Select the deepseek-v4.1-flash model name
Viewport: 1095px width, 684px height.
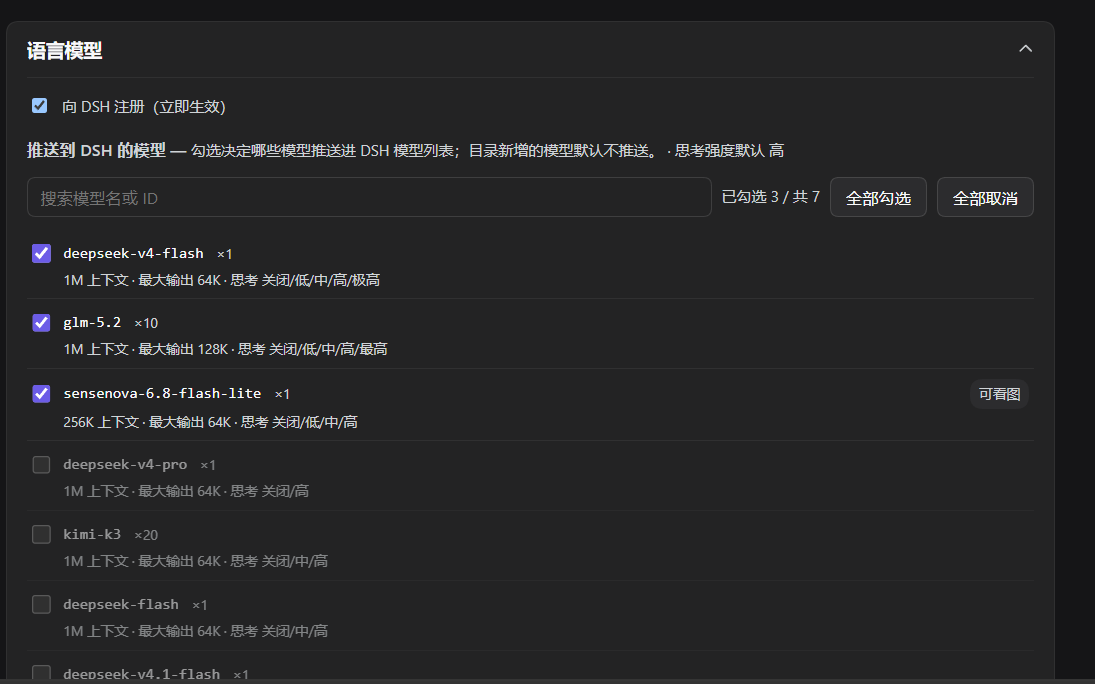click(142, 674)
